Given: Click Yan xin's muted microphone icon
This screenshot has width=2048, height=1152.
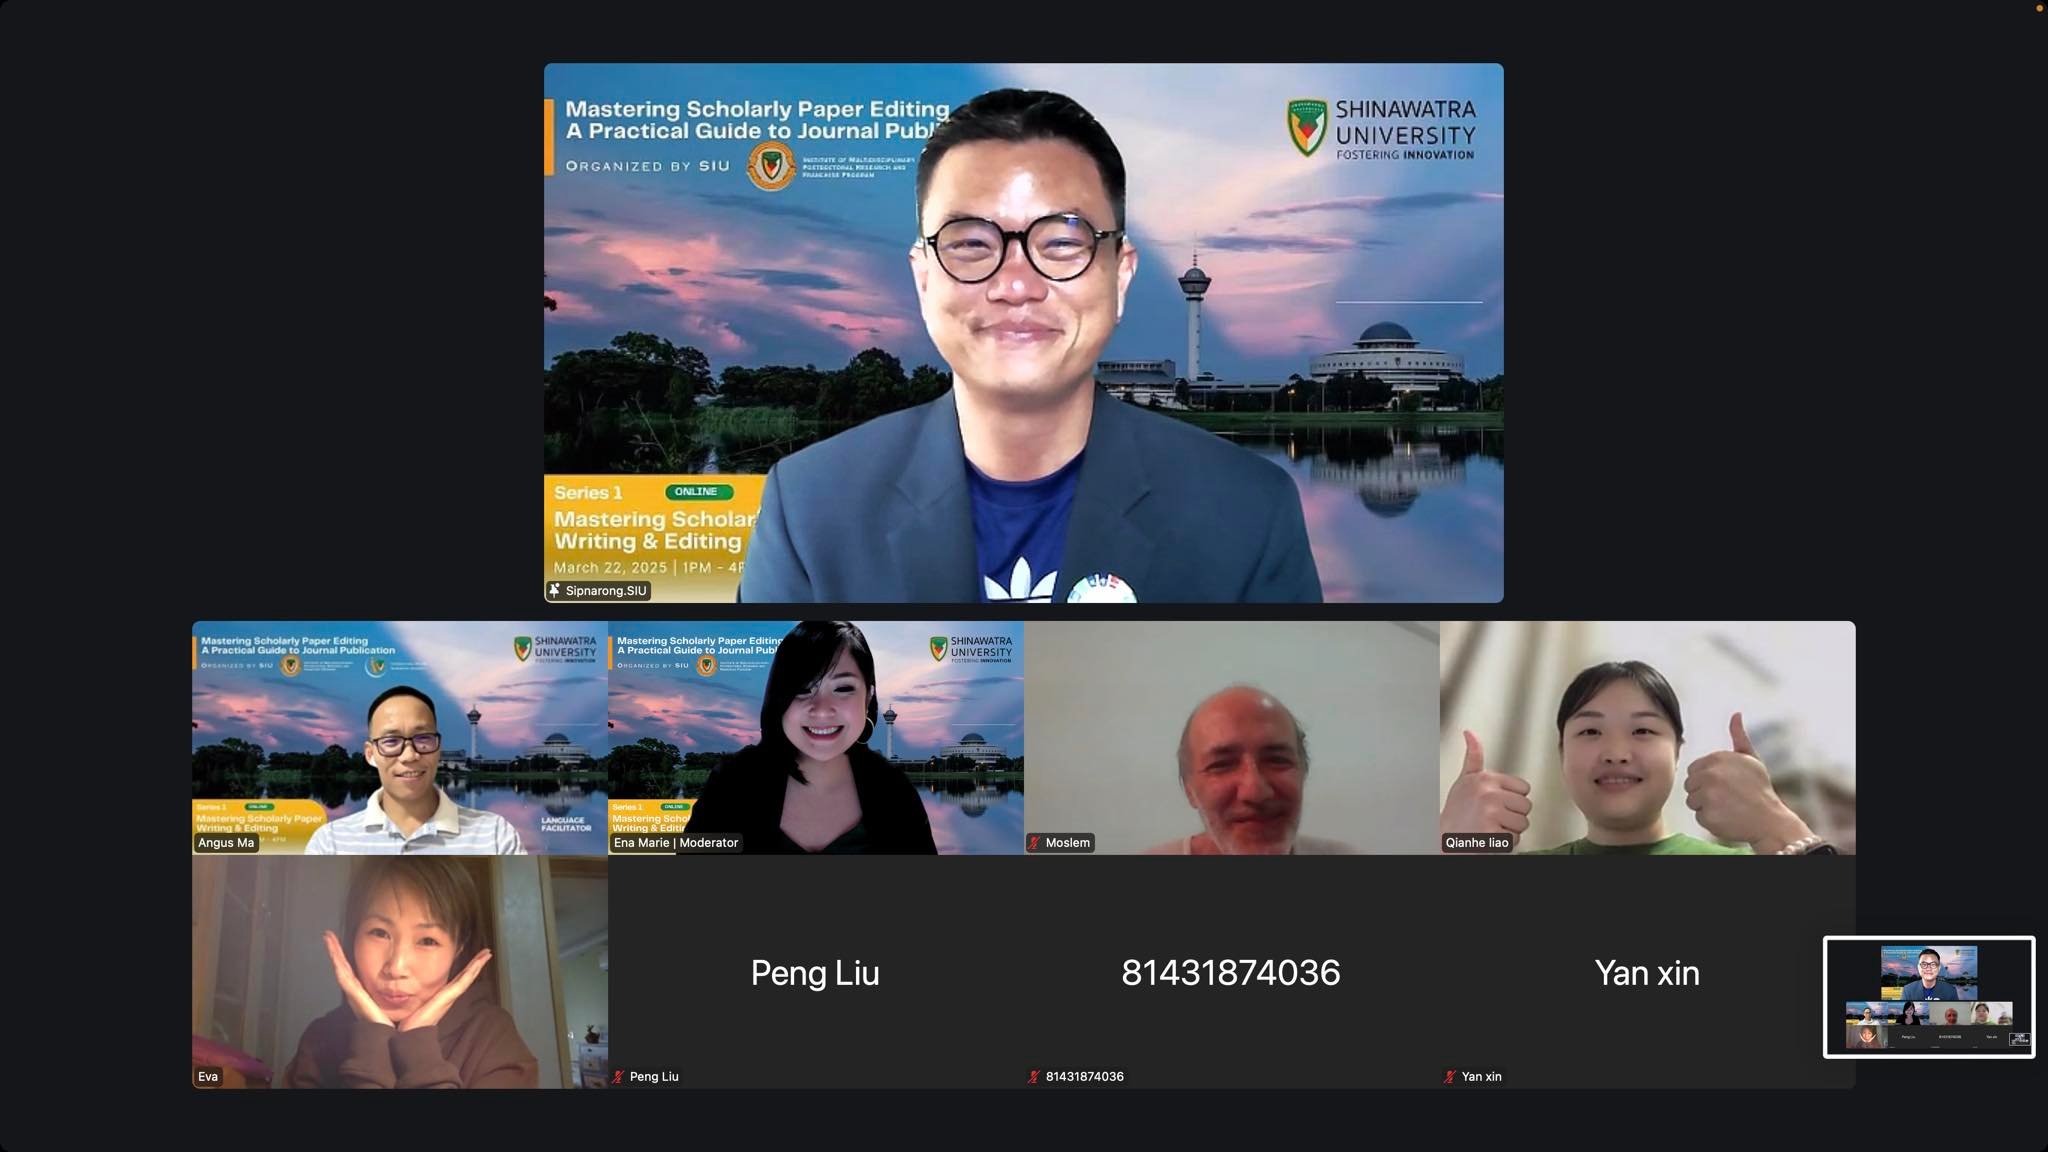Looking at the screenshot, I should 1451,1077.
